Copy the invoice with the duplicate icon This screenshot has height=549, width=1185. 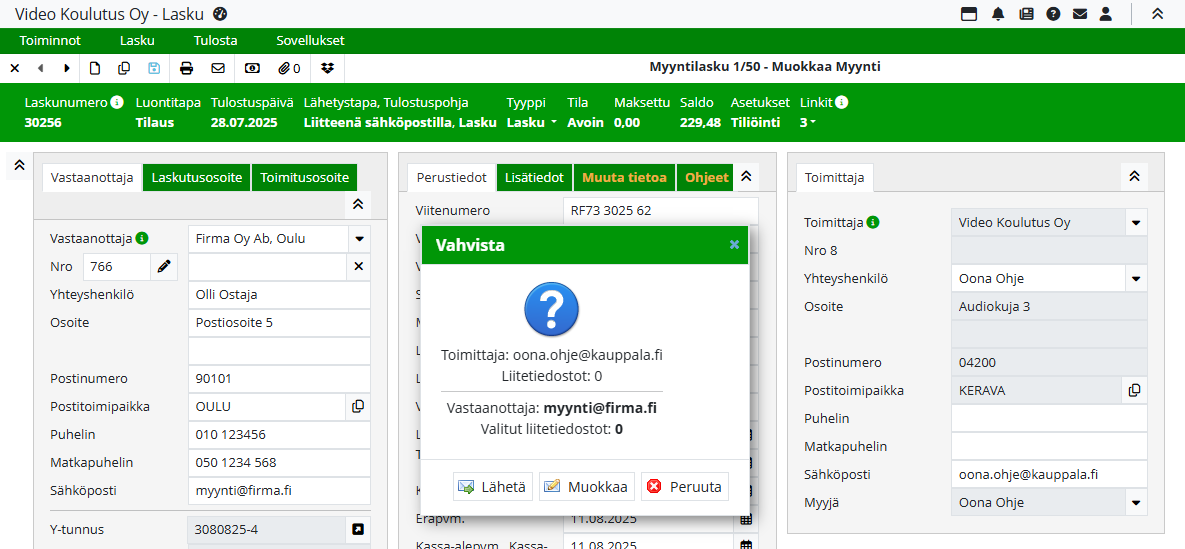coord(124,68)
